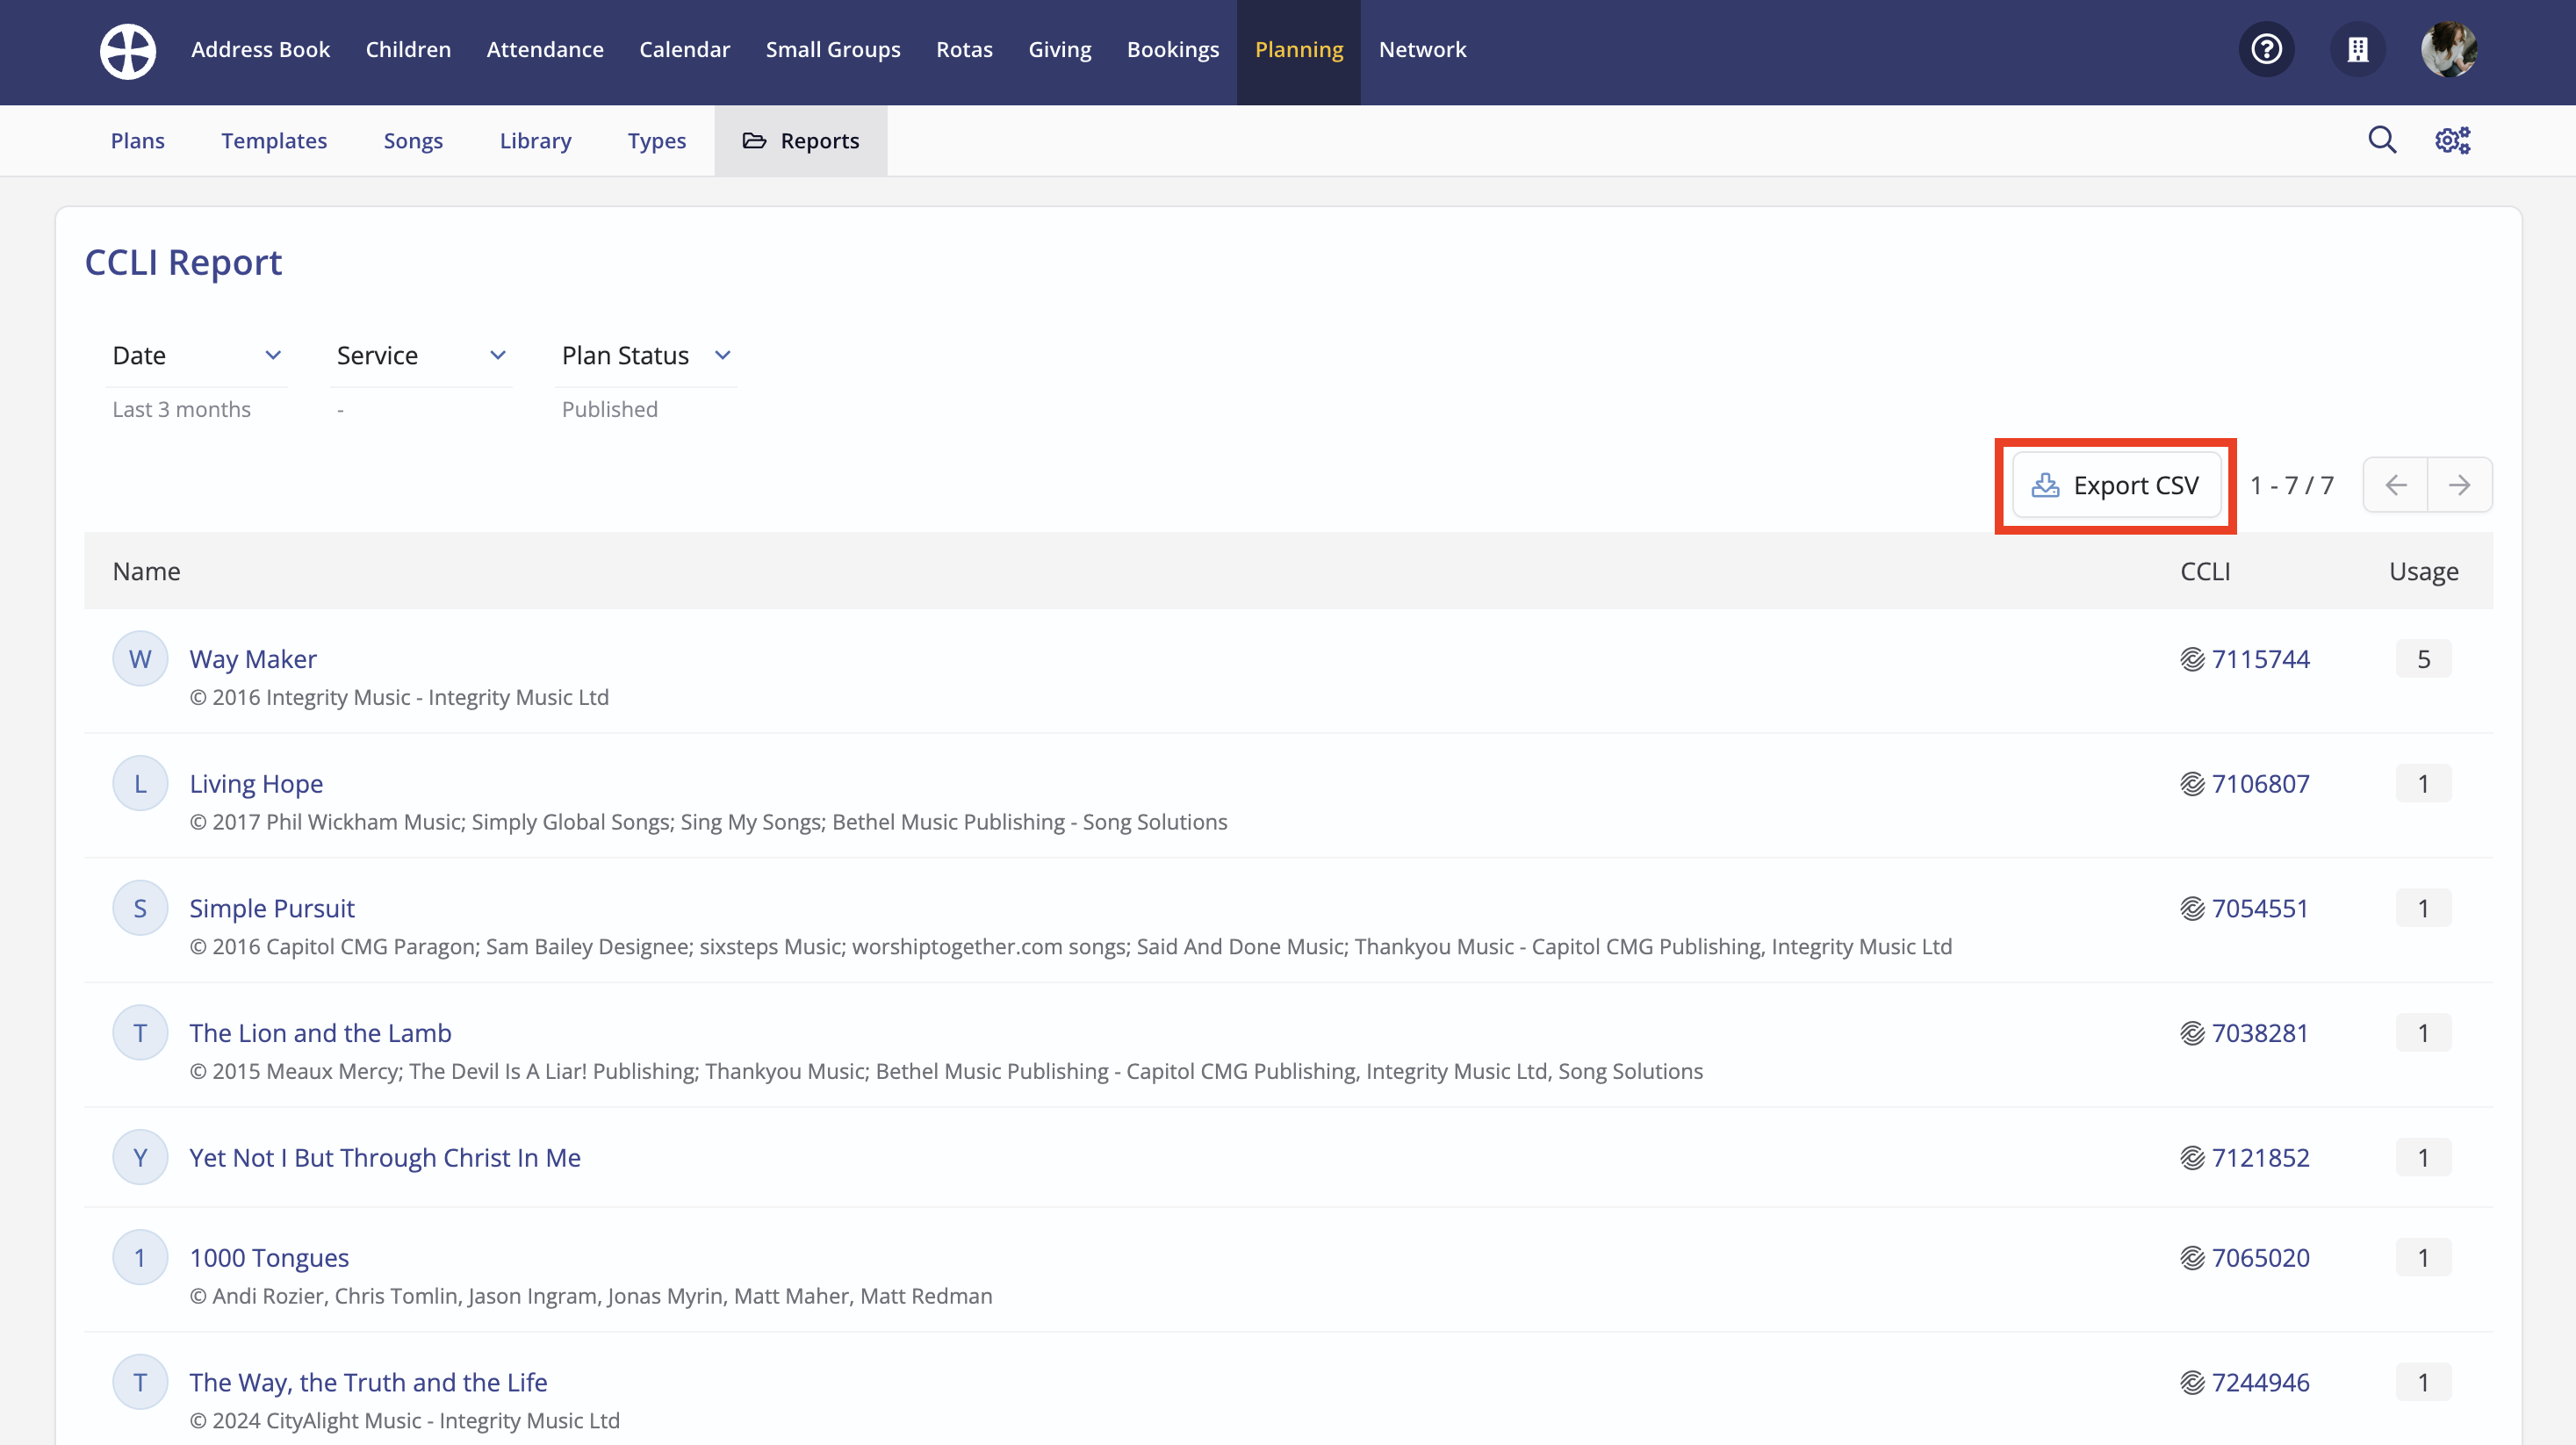
Task: Open the Living Hope song
Action: point(256,783)
